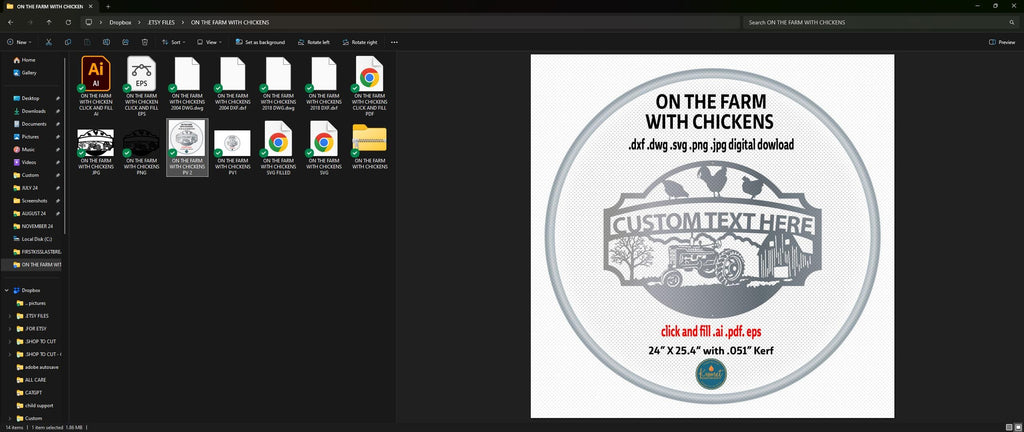The height and width of the screenshot is (432, 1024).
Task: Click Rotate right button
Action: 359,42
